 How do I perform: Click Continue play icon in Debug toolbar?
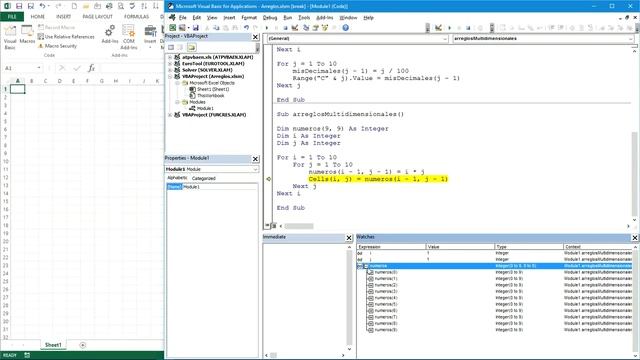click(449, 28)
